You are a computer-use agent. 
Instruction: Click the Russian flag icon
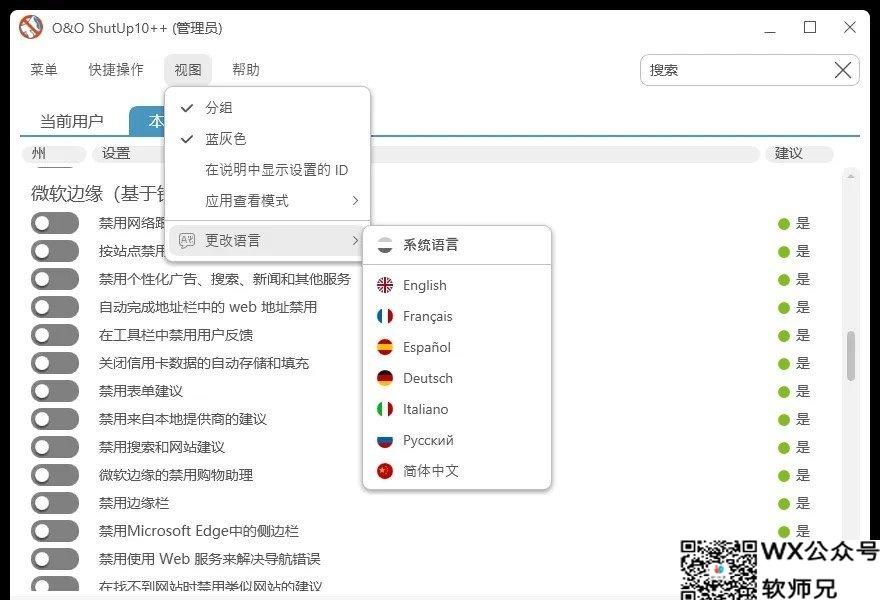click(385, 440)
